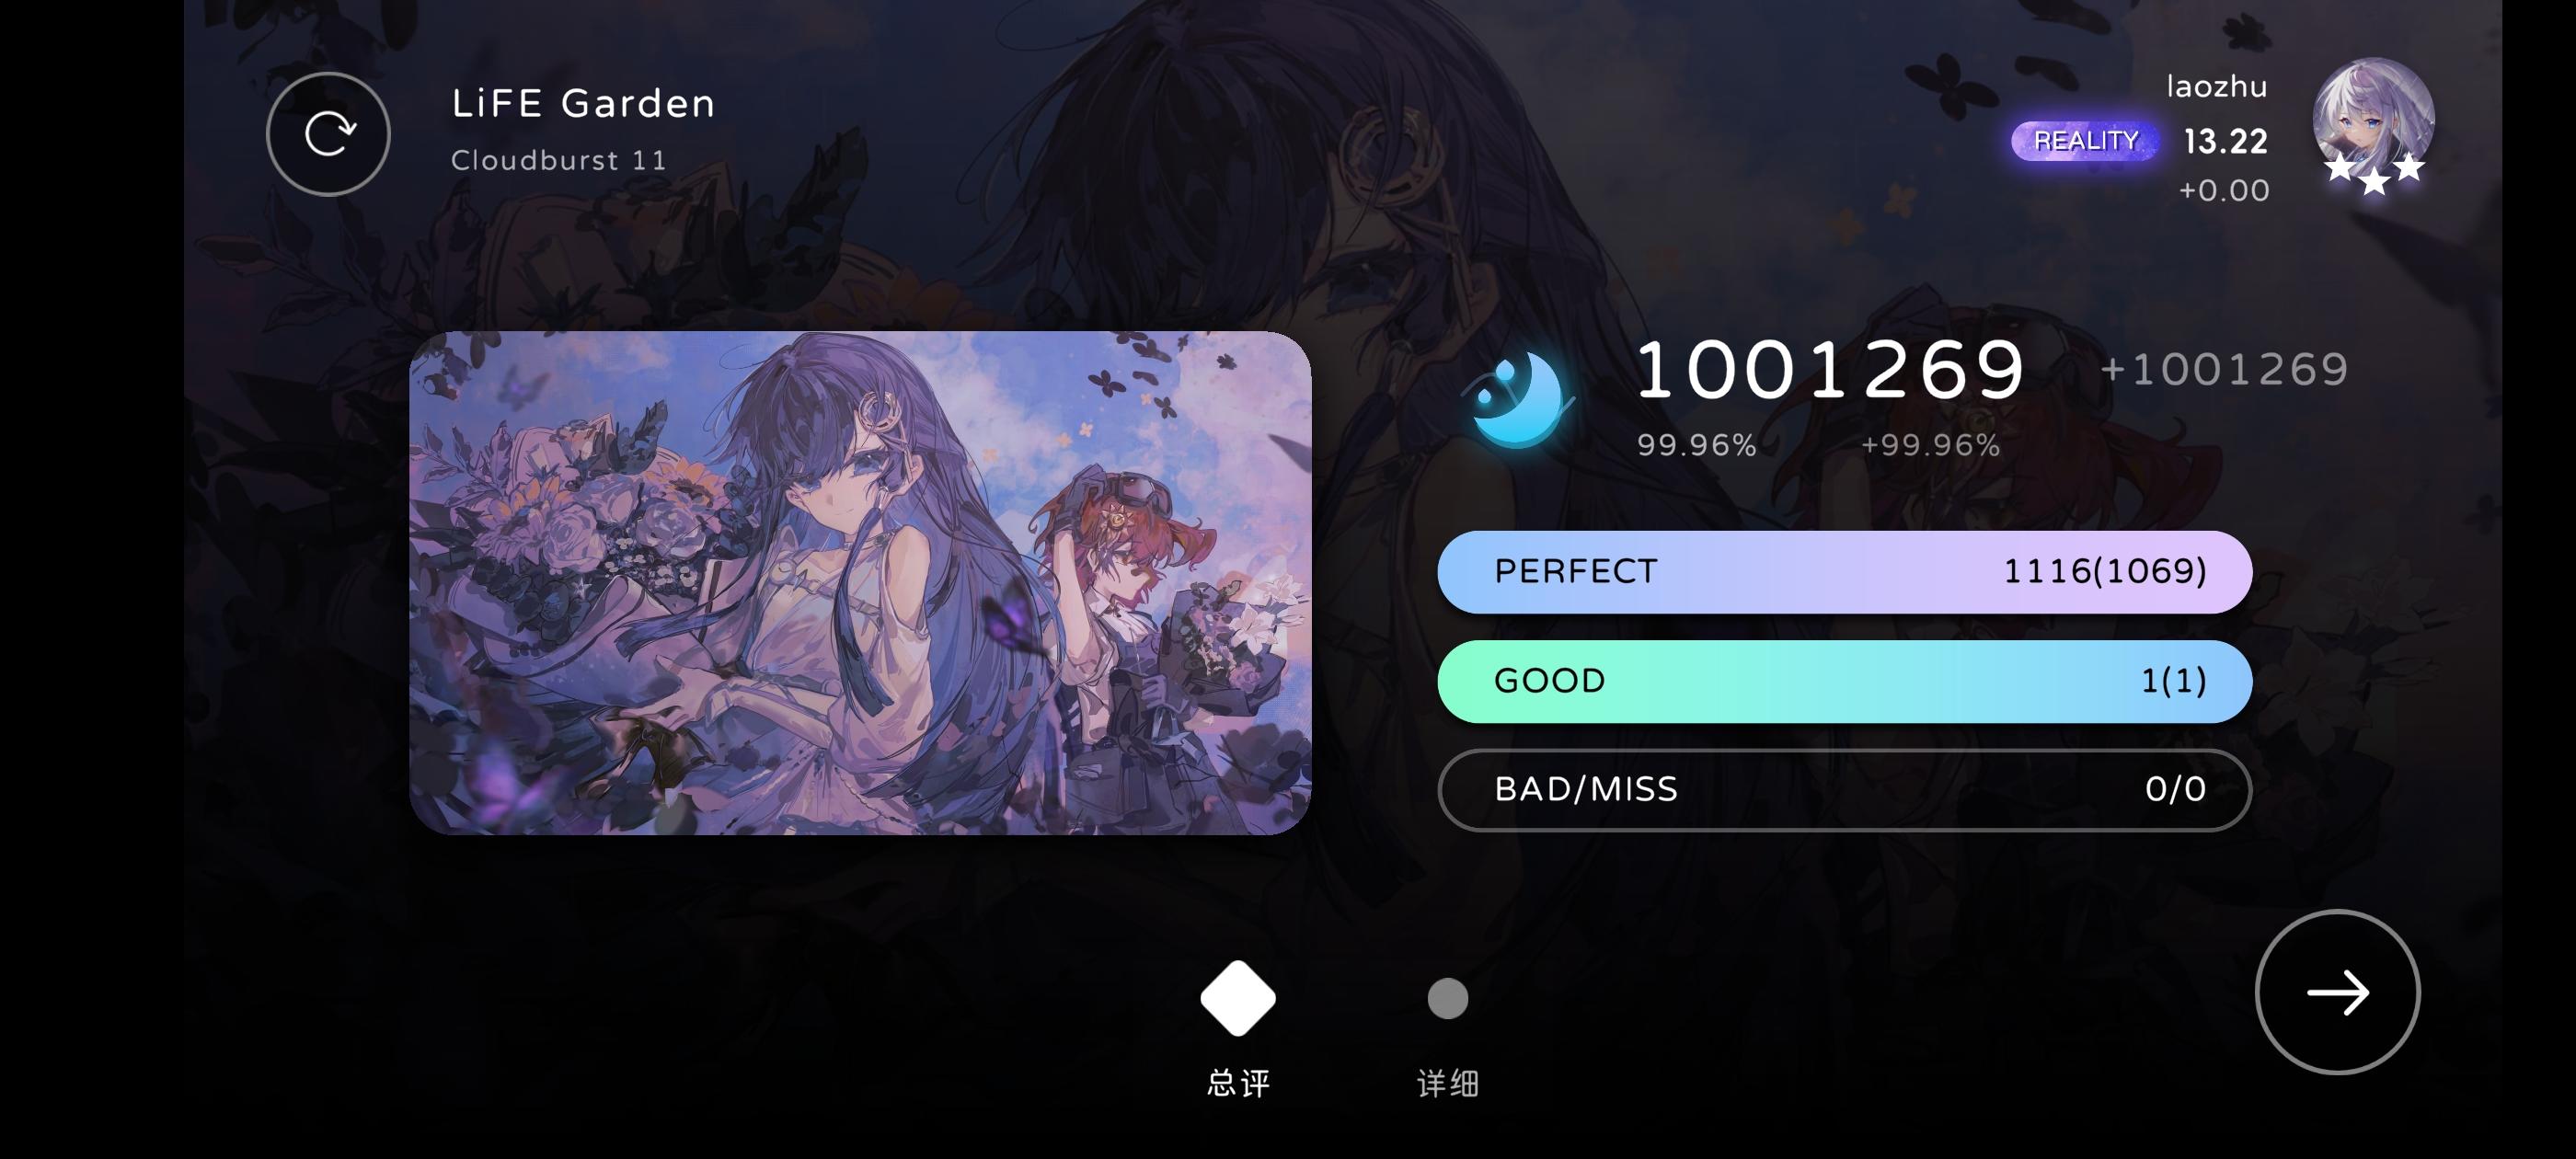This screenshot has height=1159, width=2576.
Task: Tap the purple REALITY badge
Action: pyautogui.click(x=2085, y=141)
